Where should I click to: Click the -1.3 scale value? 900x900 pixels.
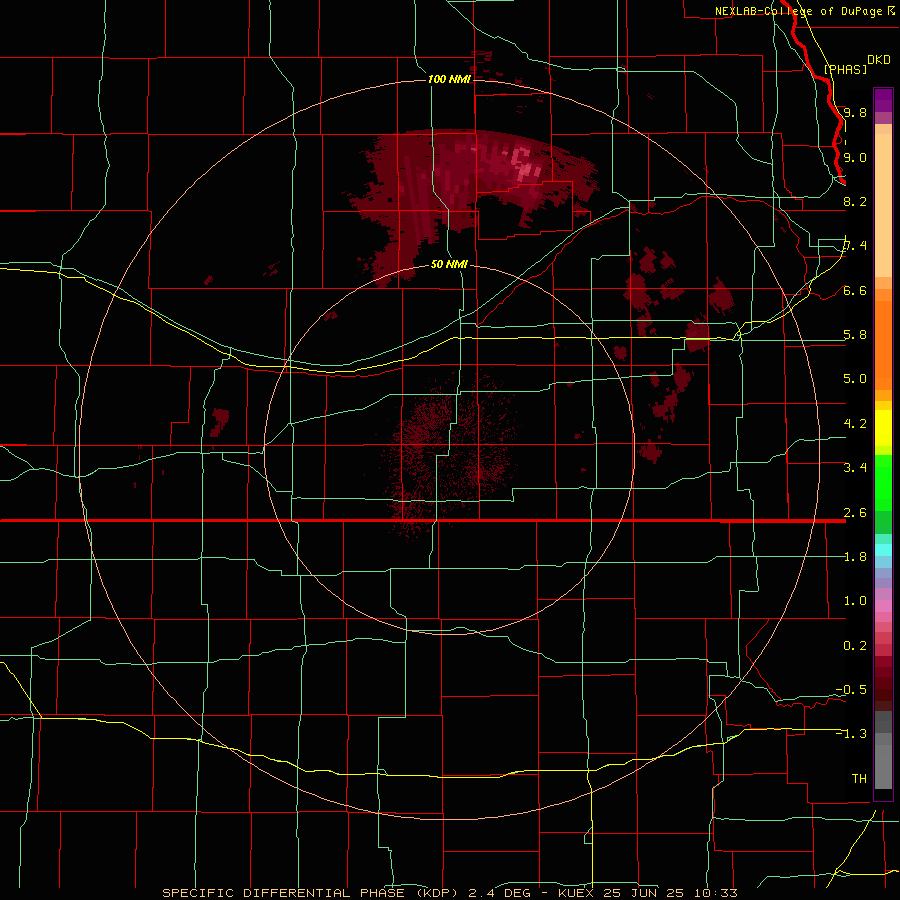pos(851,734)
